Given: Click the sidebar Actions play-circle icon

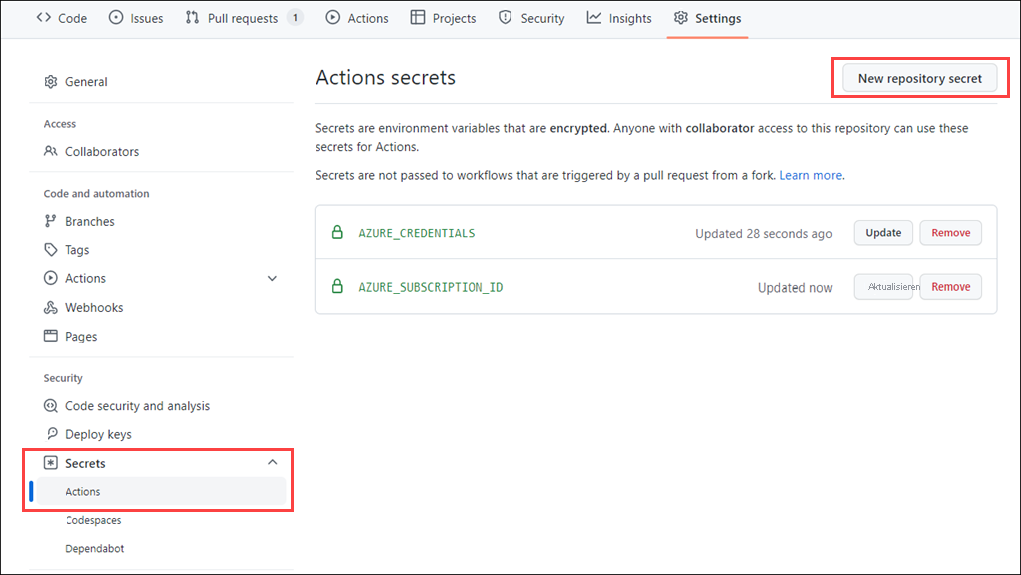Looking at the screenshot, I should [x=51, y=278].
